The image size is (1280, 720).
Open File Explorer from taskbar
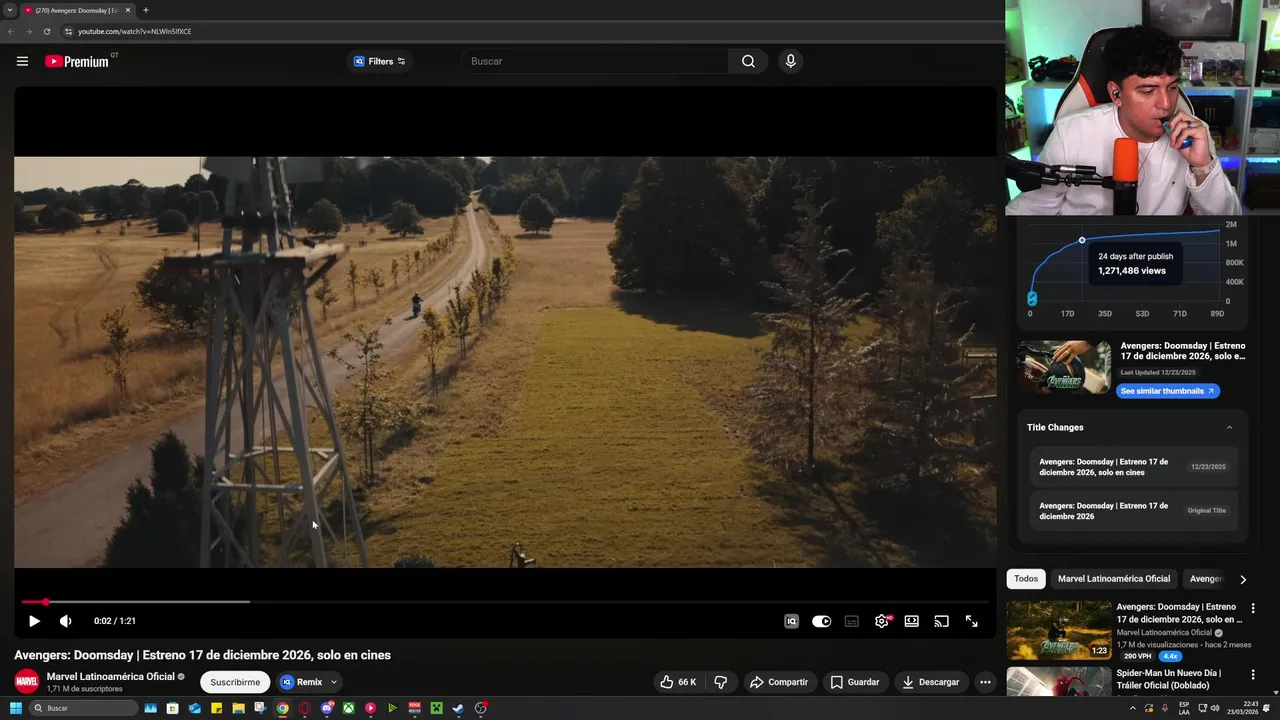click(238, 708)
